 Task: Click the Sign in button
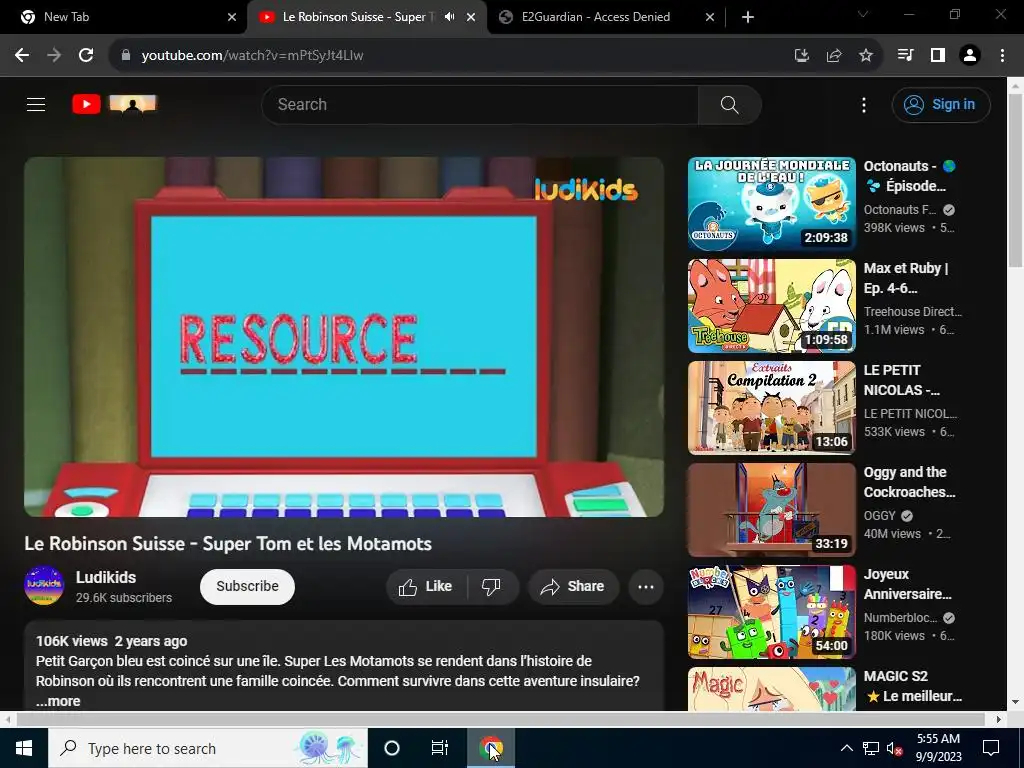point(941,104)
